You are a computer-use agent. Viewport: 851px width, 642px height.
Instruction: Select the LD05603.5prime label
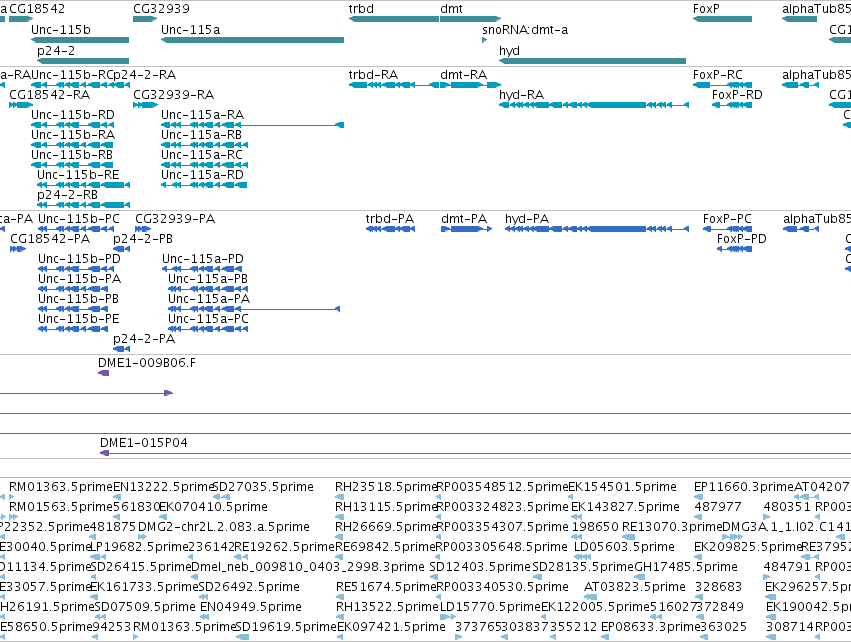[624, 547]
